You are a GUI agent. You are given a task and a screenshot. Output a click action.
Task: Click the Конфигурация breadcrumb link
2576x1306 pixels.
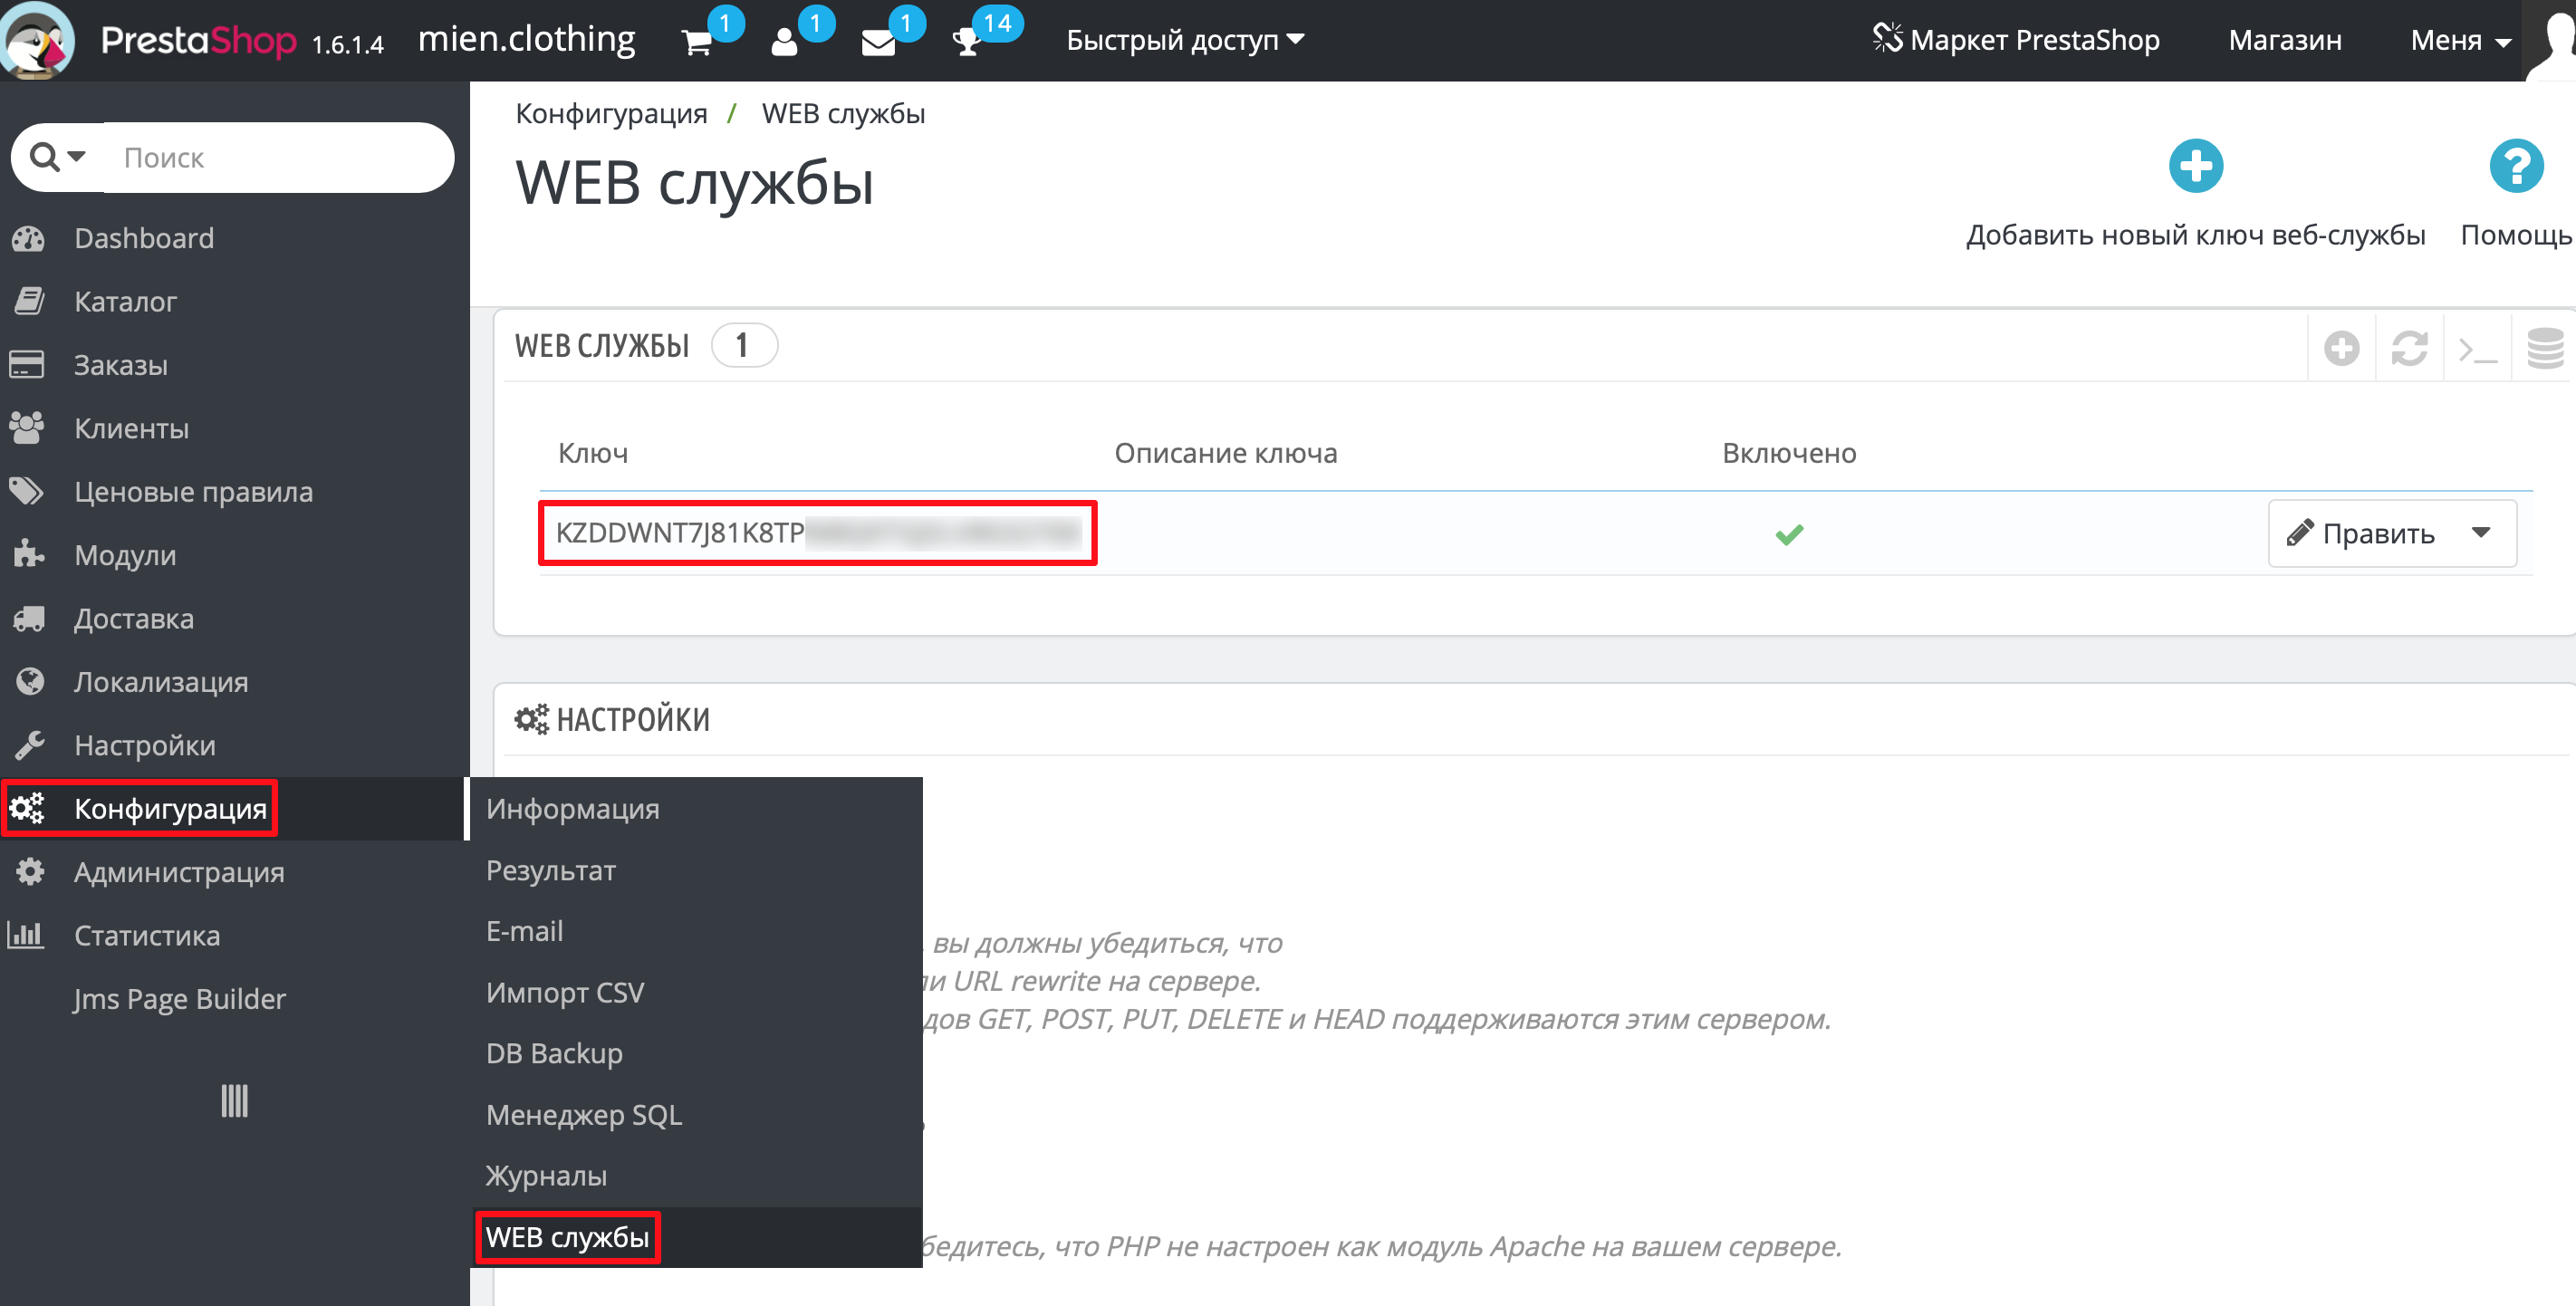[x=611, y=113]
